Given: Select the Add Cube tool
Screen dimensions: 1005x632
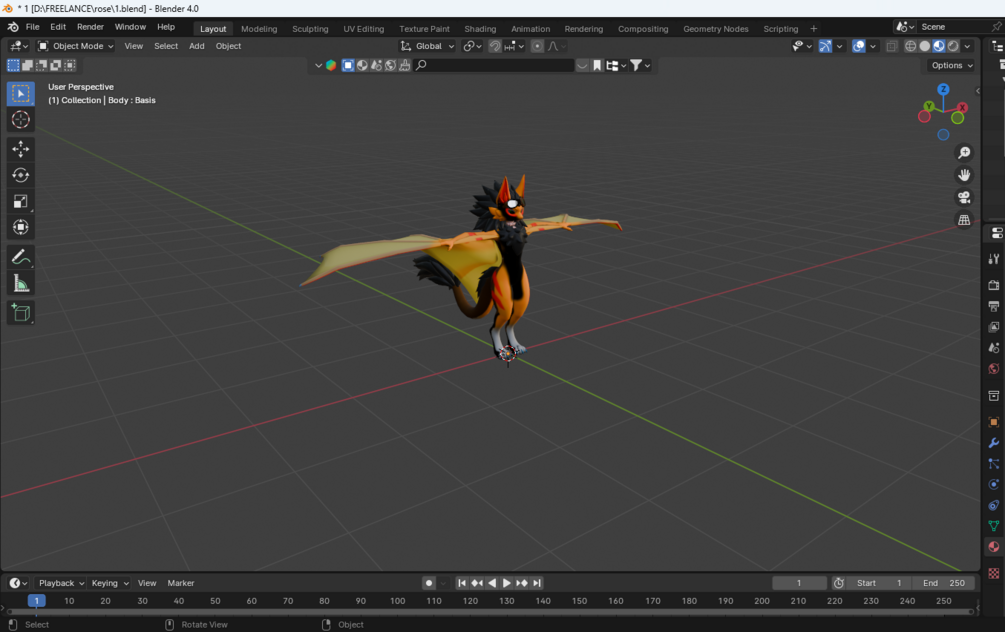Looking at the screenshot, I should (x=21, y=313).
